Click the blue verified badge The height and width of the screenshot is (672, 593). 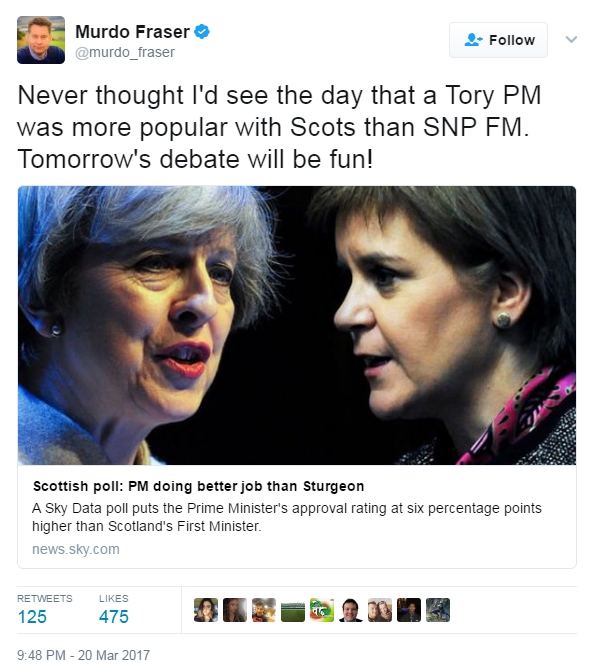202,32
